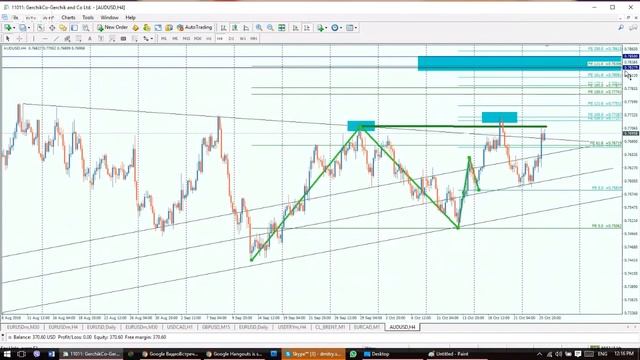The width and height of the screenshot is (640, 360).
Task: Switch timeframe to H1
Action: tap(209, 38)
